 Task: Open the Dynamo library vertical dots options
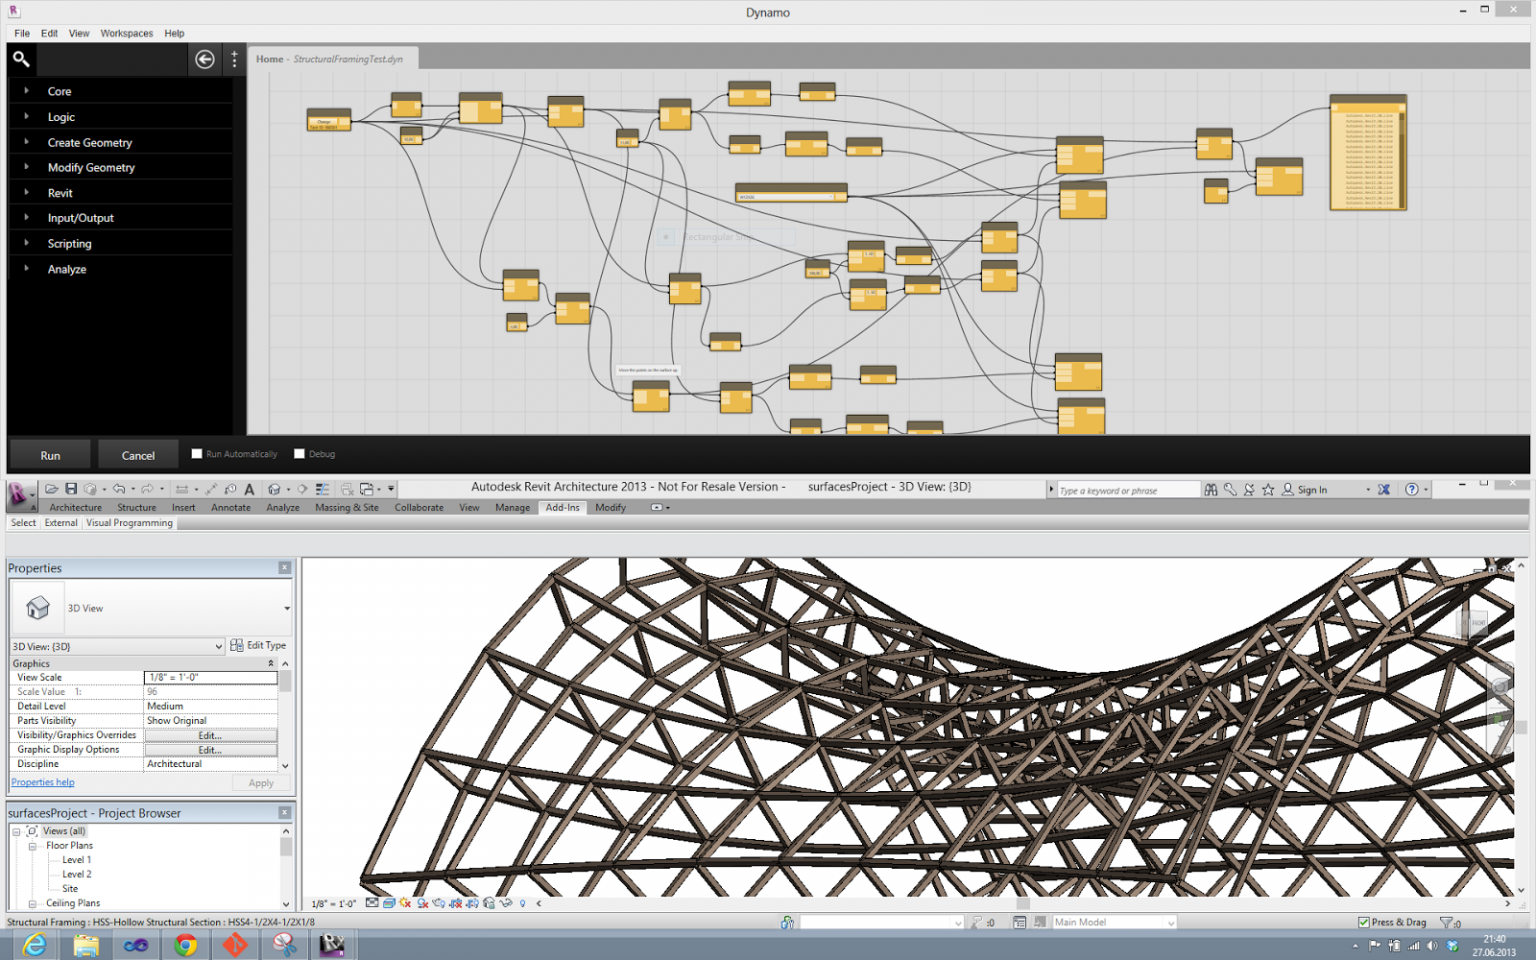[x=235, y=59]
